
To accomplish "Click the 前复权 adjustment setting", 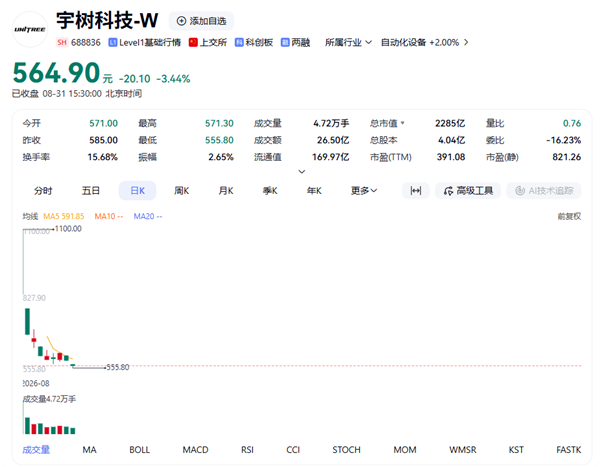I will click(x=569, y=217).
